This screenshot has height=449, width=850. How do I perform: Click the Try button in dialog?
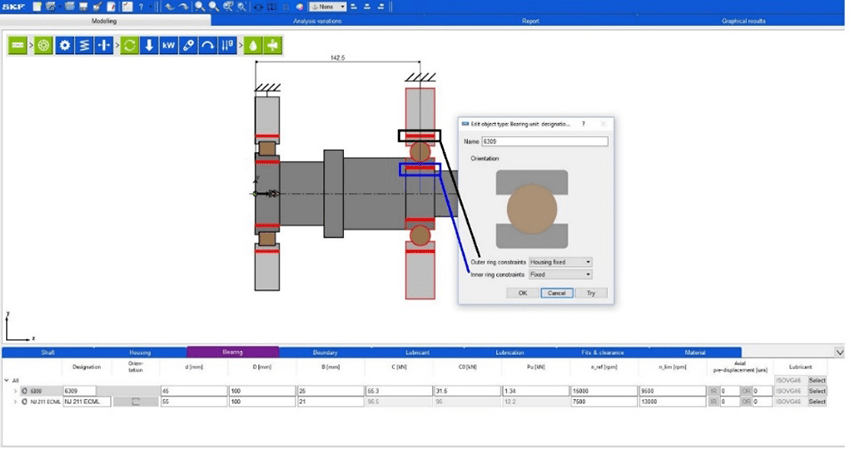click(590, 293)
